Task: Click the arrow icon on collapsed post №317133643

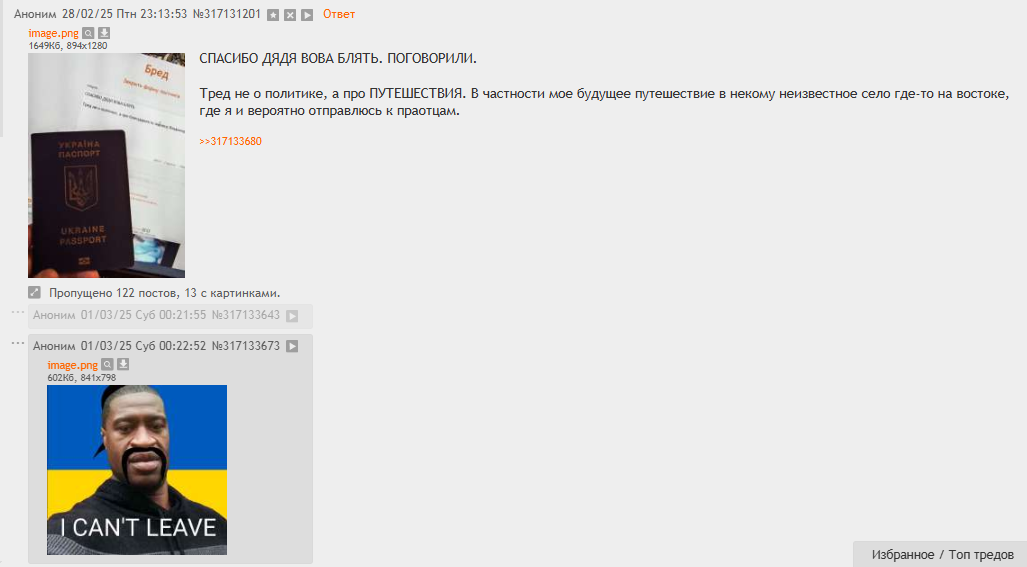Action: click(292, 316)
